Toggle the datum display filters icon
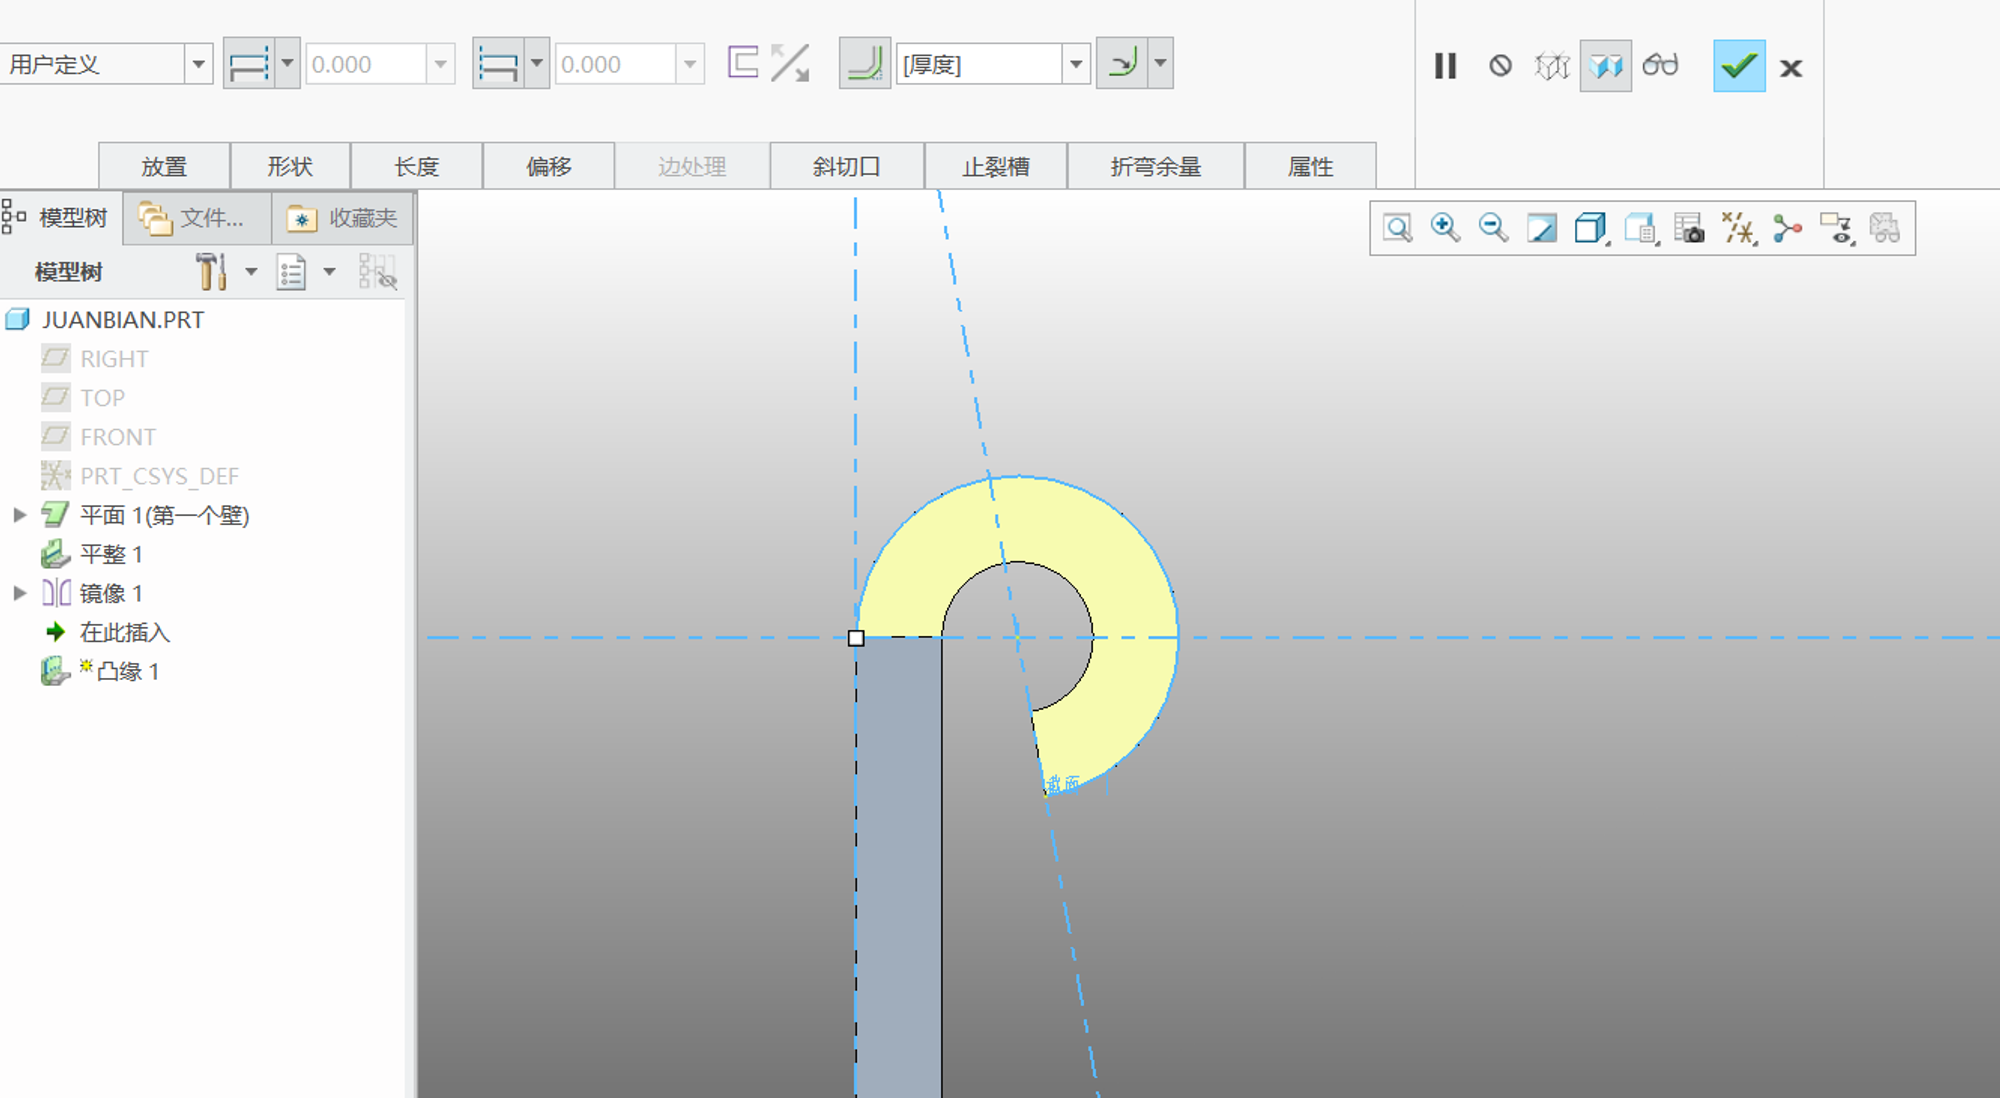Viewport: 2000px width, 1098px height. tap(1738, 228)
